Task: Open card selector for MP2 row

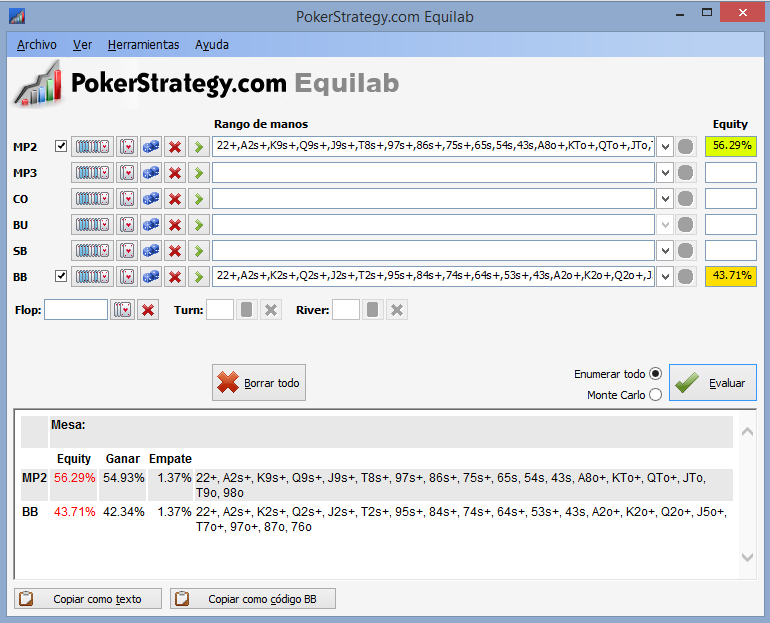Action: coord(127,146)
